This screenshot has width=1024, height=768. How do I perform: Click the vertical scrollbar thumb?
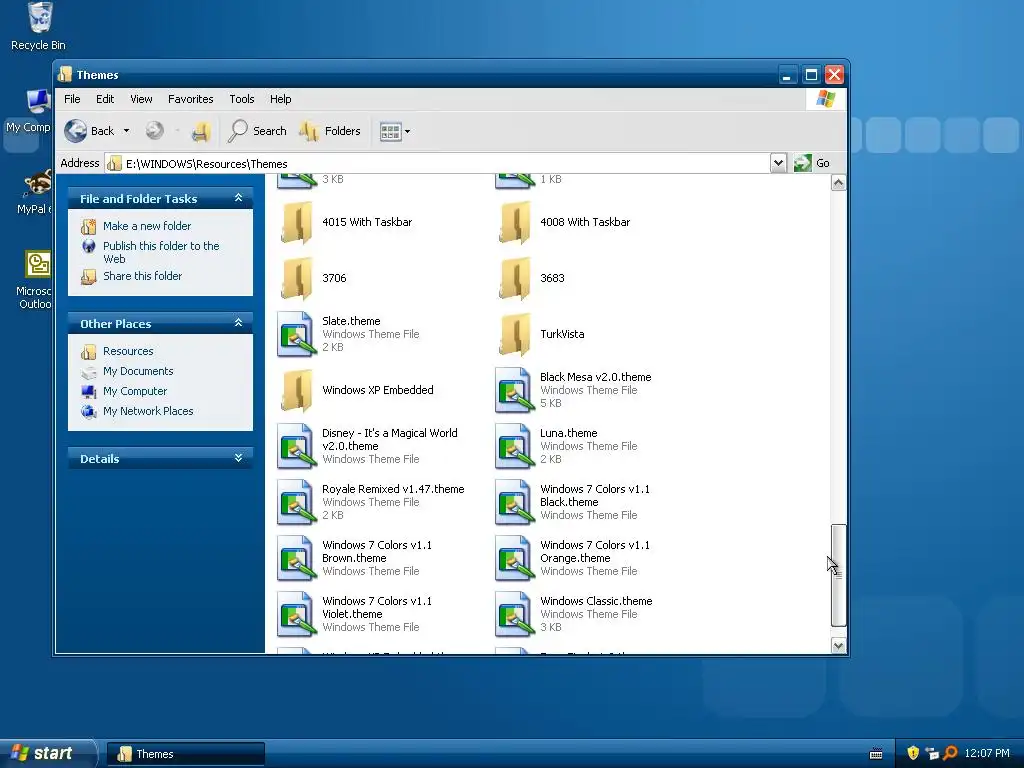point(839,575)
